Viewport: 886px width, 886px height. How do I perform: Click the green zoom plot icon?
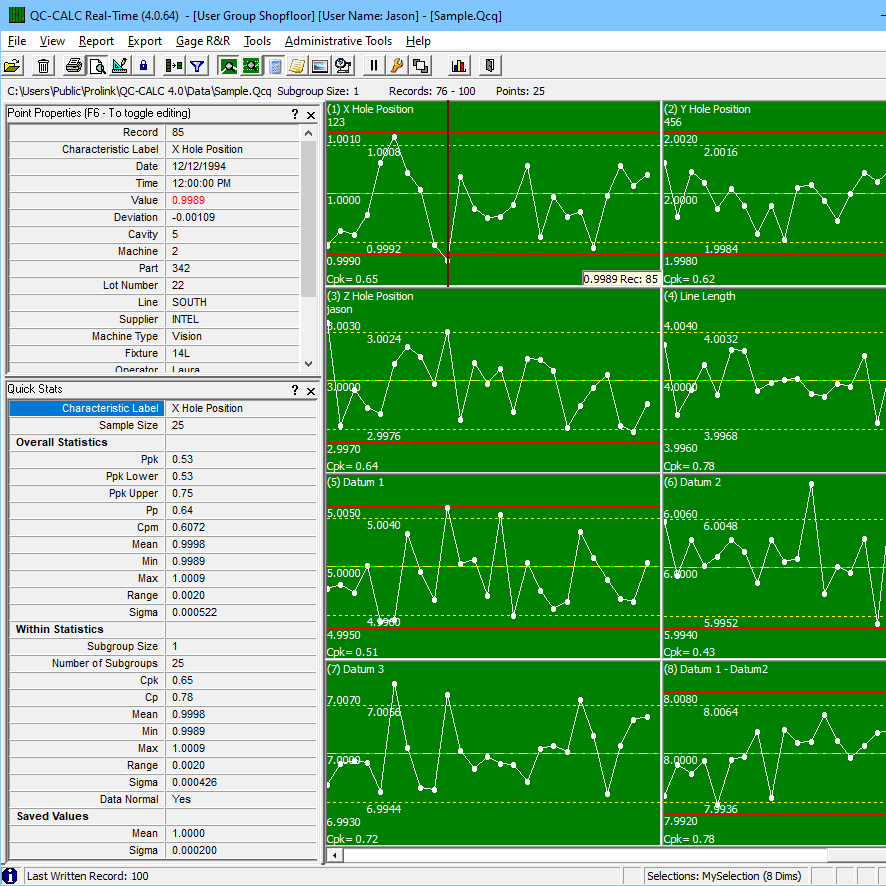click(x=228, y=66)
